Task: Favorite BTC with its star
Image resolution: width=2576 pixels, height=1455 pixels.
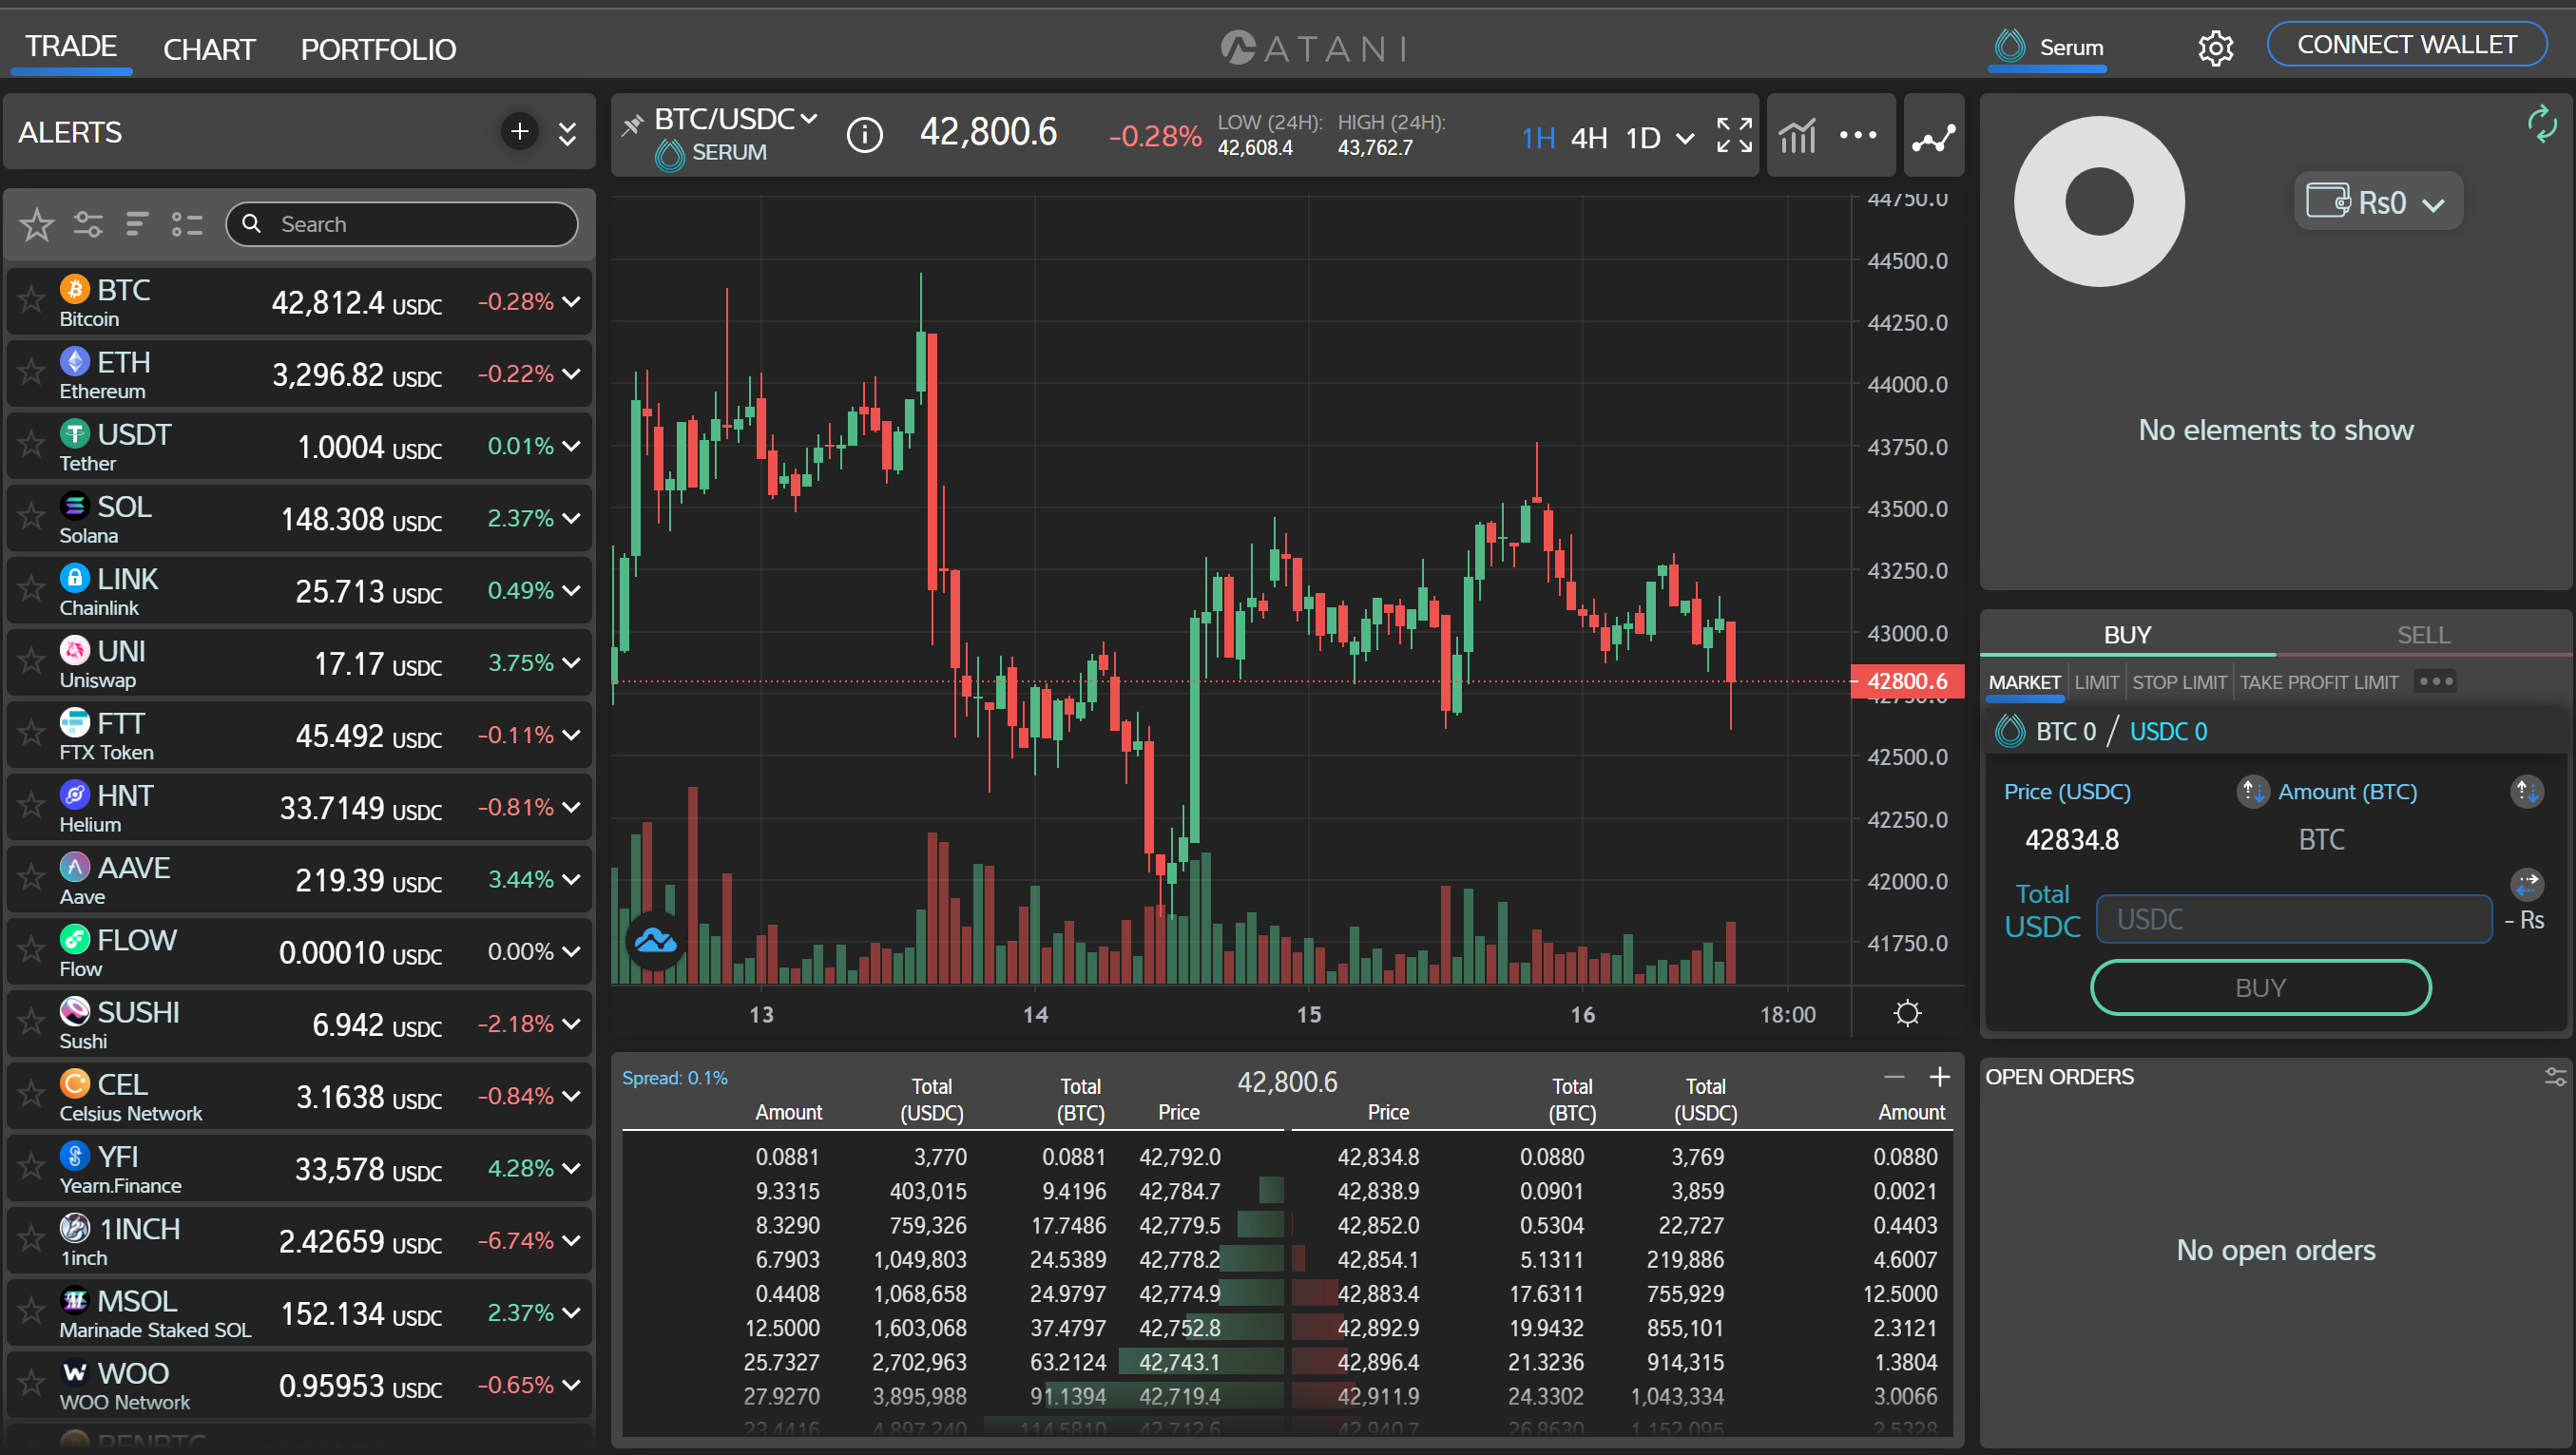Action: click(x=32, y=300)
